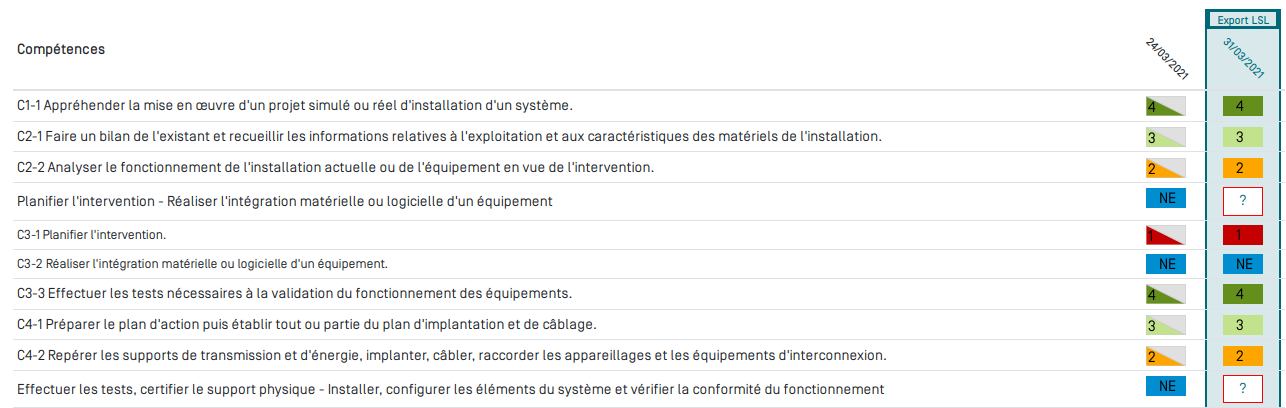Click C3-3 diagonal level 4 icon under 24/03/2021

pyautogui.click(x=1165, y=295)
